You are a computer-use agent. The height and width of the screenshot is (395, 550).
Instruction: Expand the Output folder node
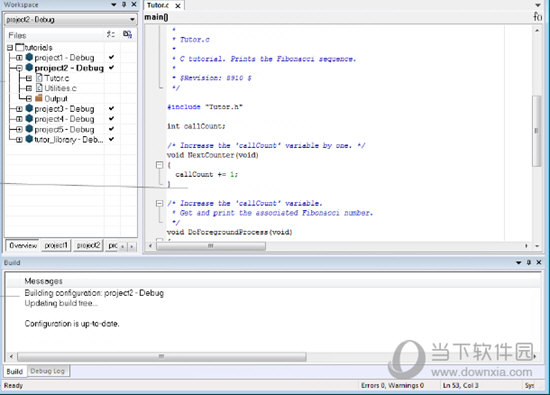click(x=29, y=99)
